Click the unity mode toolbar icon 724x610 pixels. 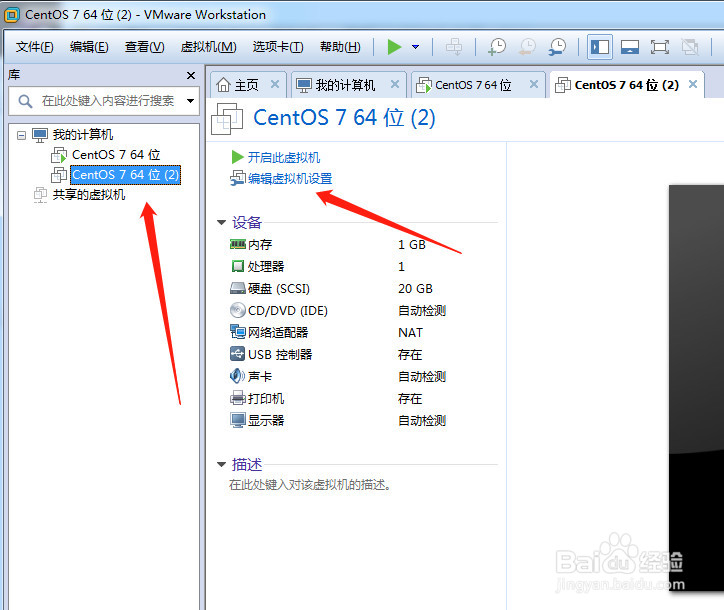[x=690, y=47]
